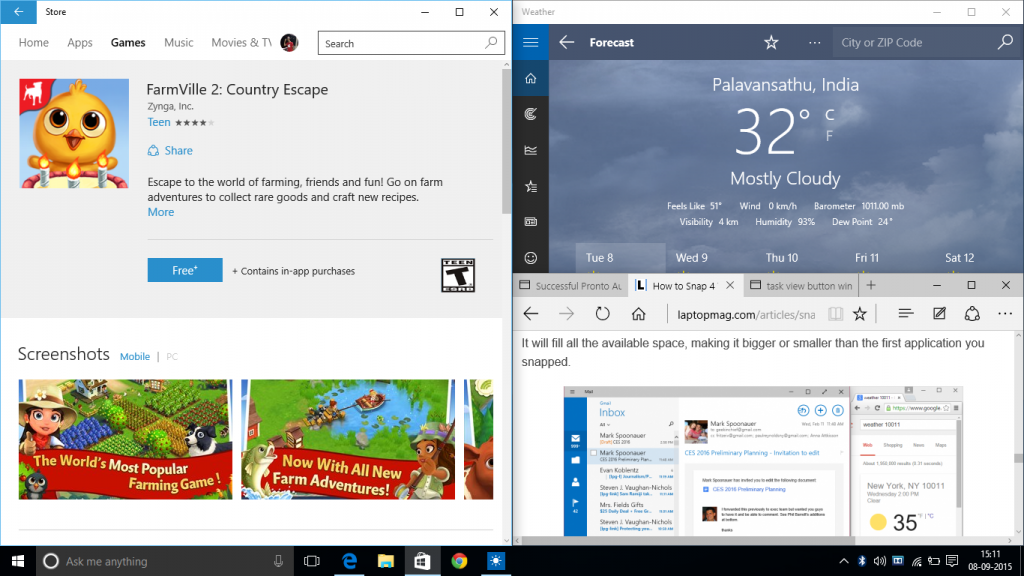1024x576 pixels.
Task: Select Thu 10 forecast day
Action: click(x=782, y=258)
